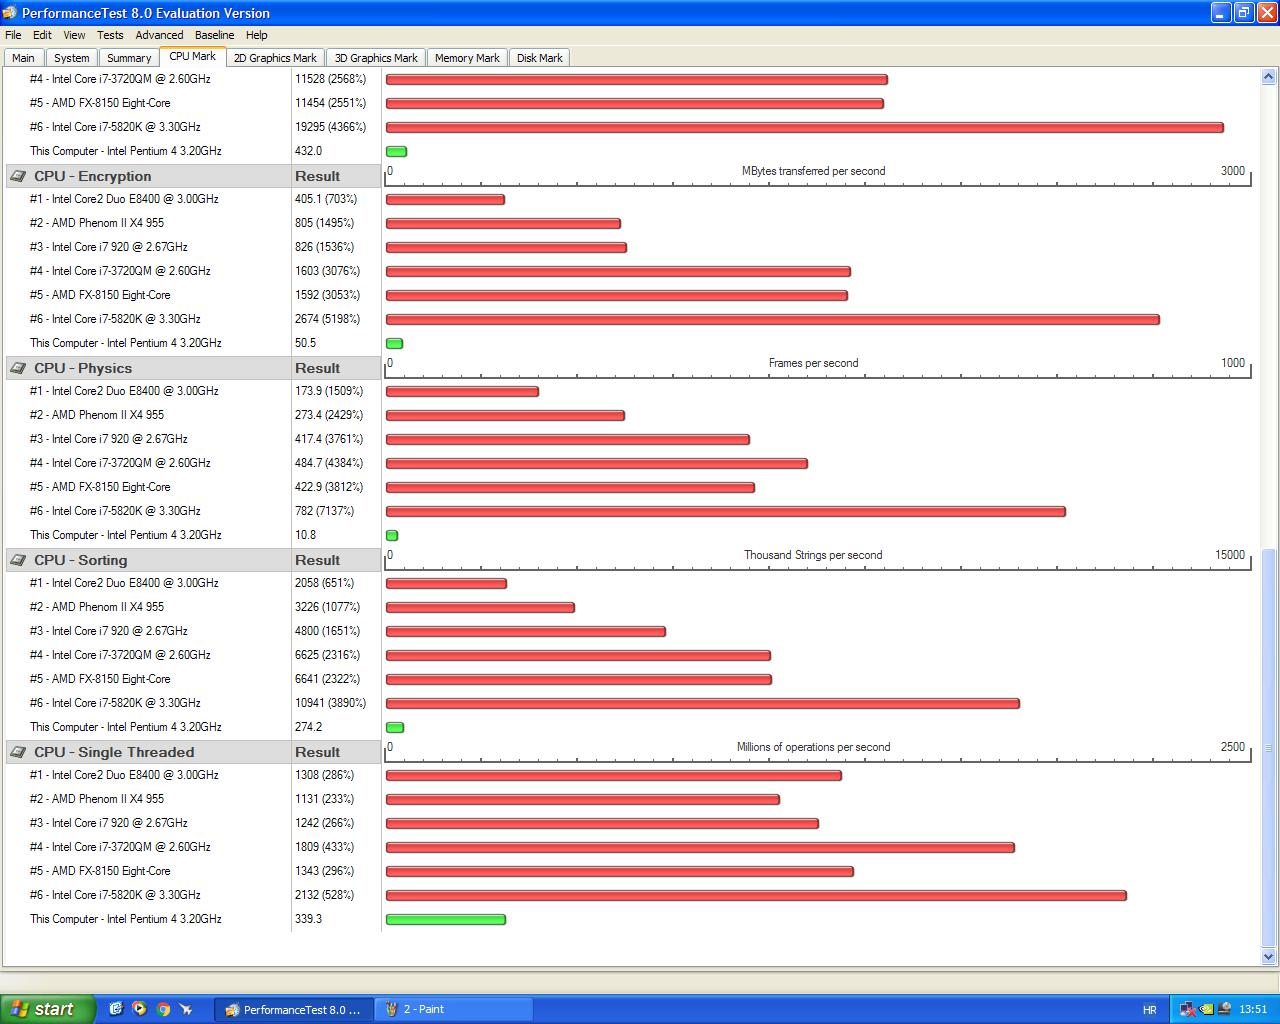Open the File menu
The image size is (1280, 1024).
coord(13,35)
